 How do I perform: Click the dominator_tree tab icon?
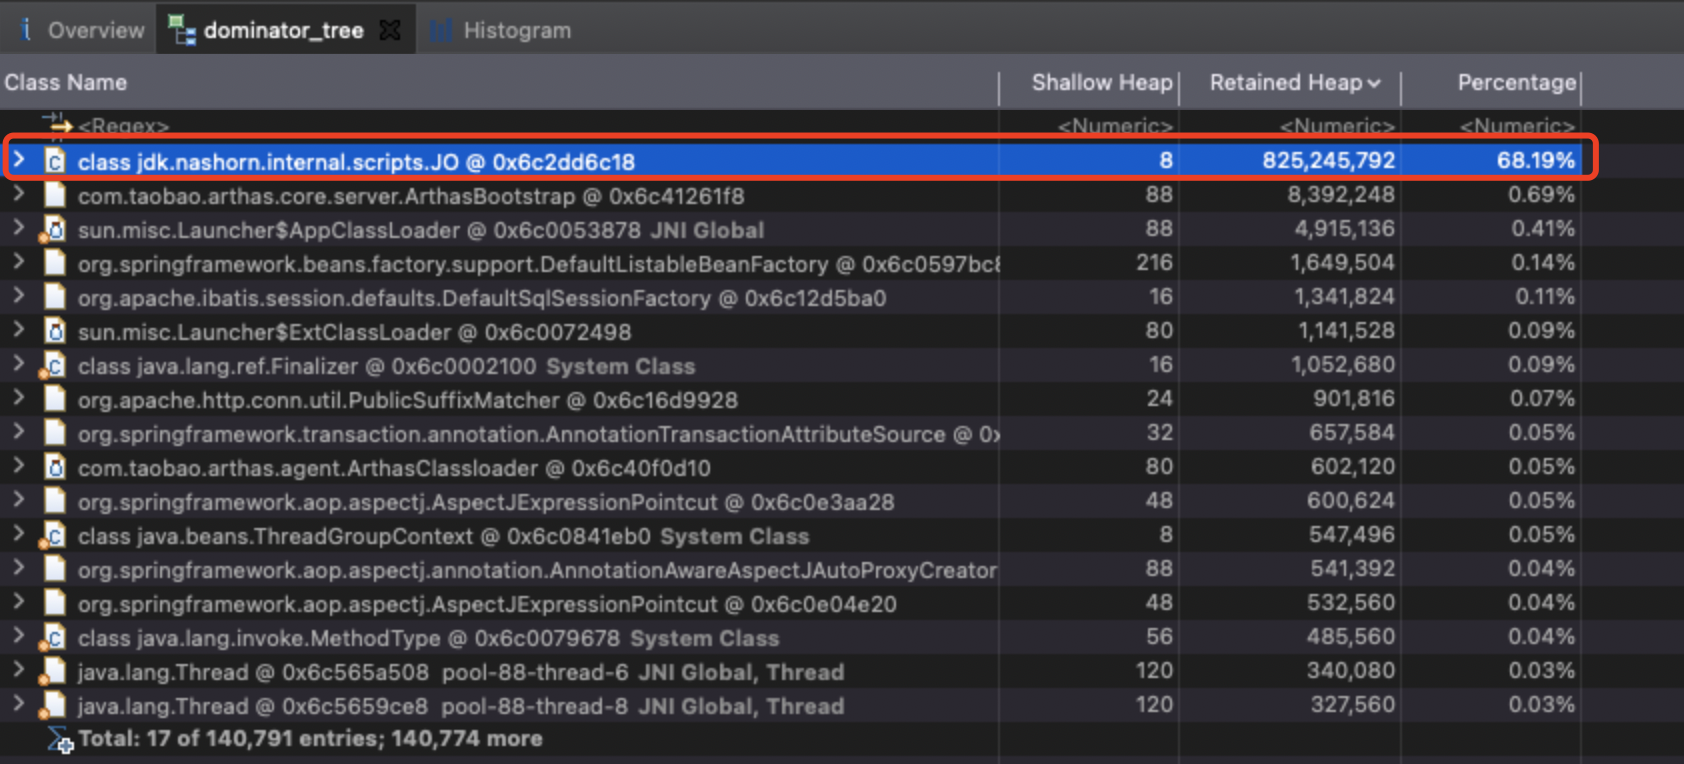coord(181,30)
